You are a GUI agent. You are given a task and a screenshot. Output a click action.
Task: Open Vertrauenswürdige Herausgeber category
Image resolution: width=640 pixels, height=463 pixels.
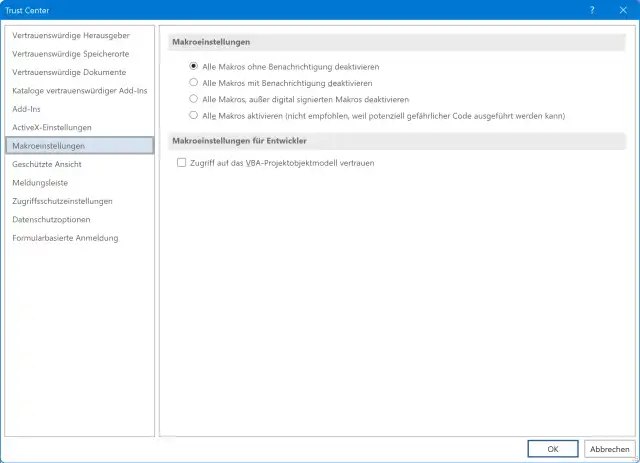68,35
